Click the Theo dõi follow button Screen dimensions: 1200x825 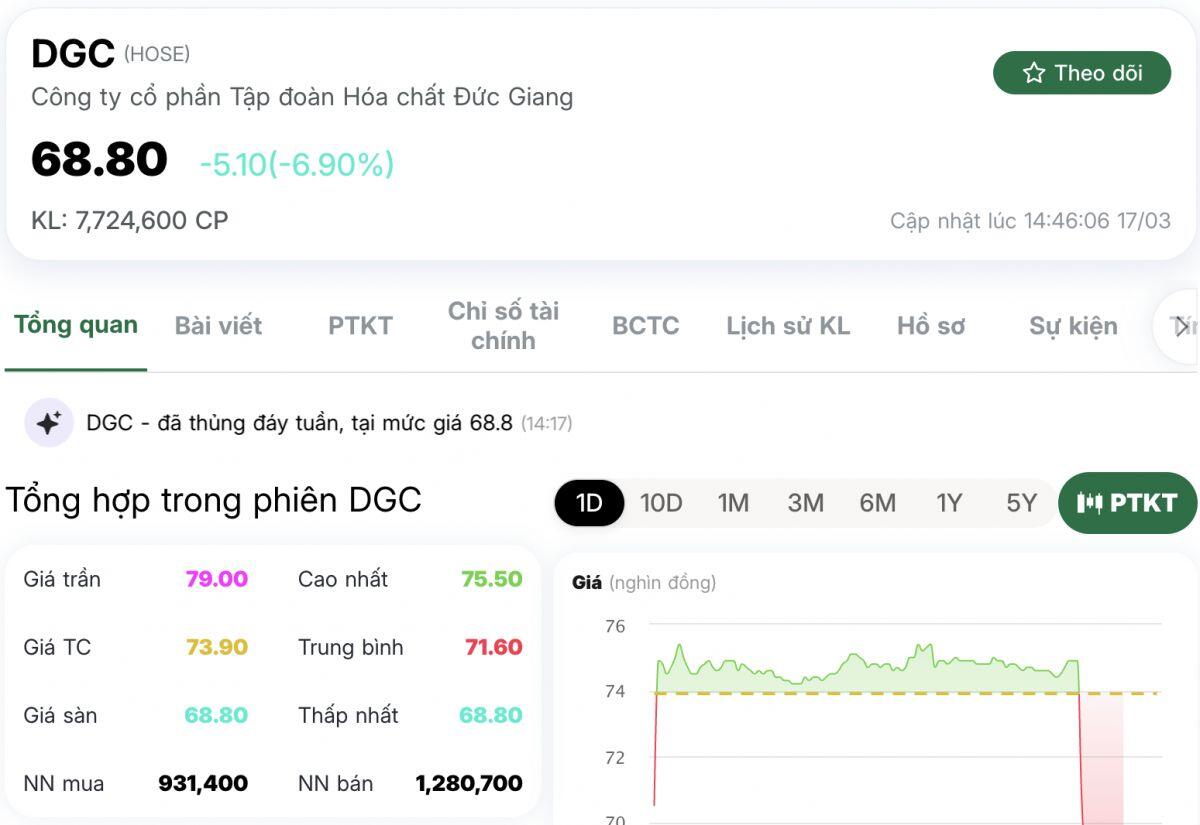[1081, 73]
